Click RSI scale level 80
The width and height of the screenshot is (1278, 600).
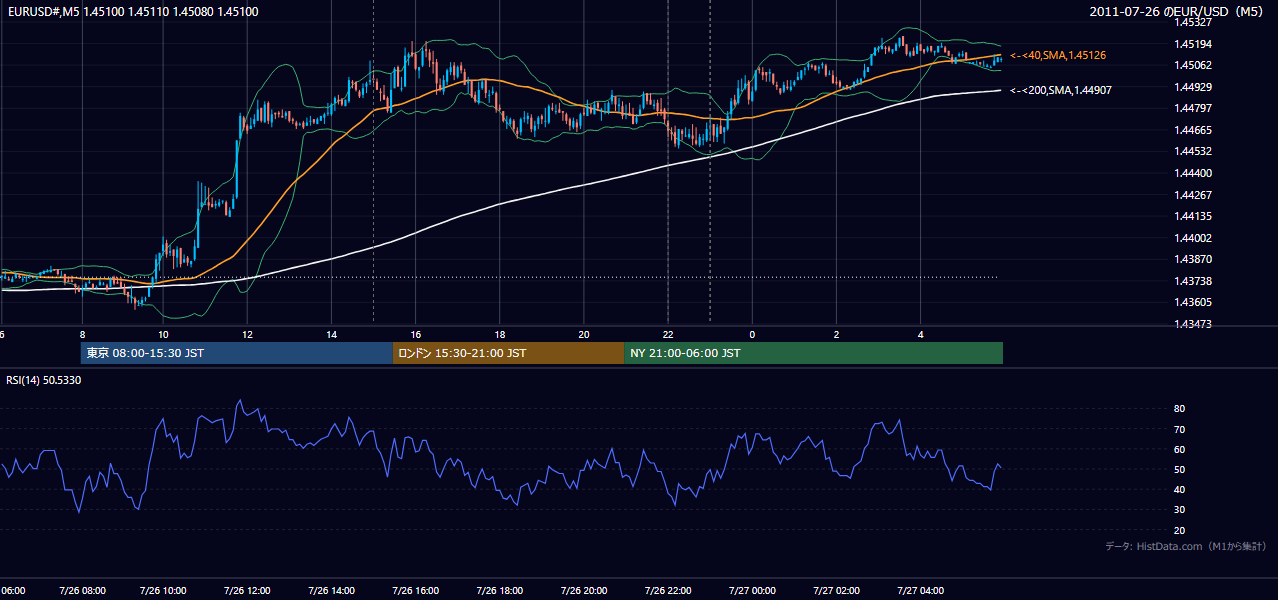click(x=1180, y=409)
